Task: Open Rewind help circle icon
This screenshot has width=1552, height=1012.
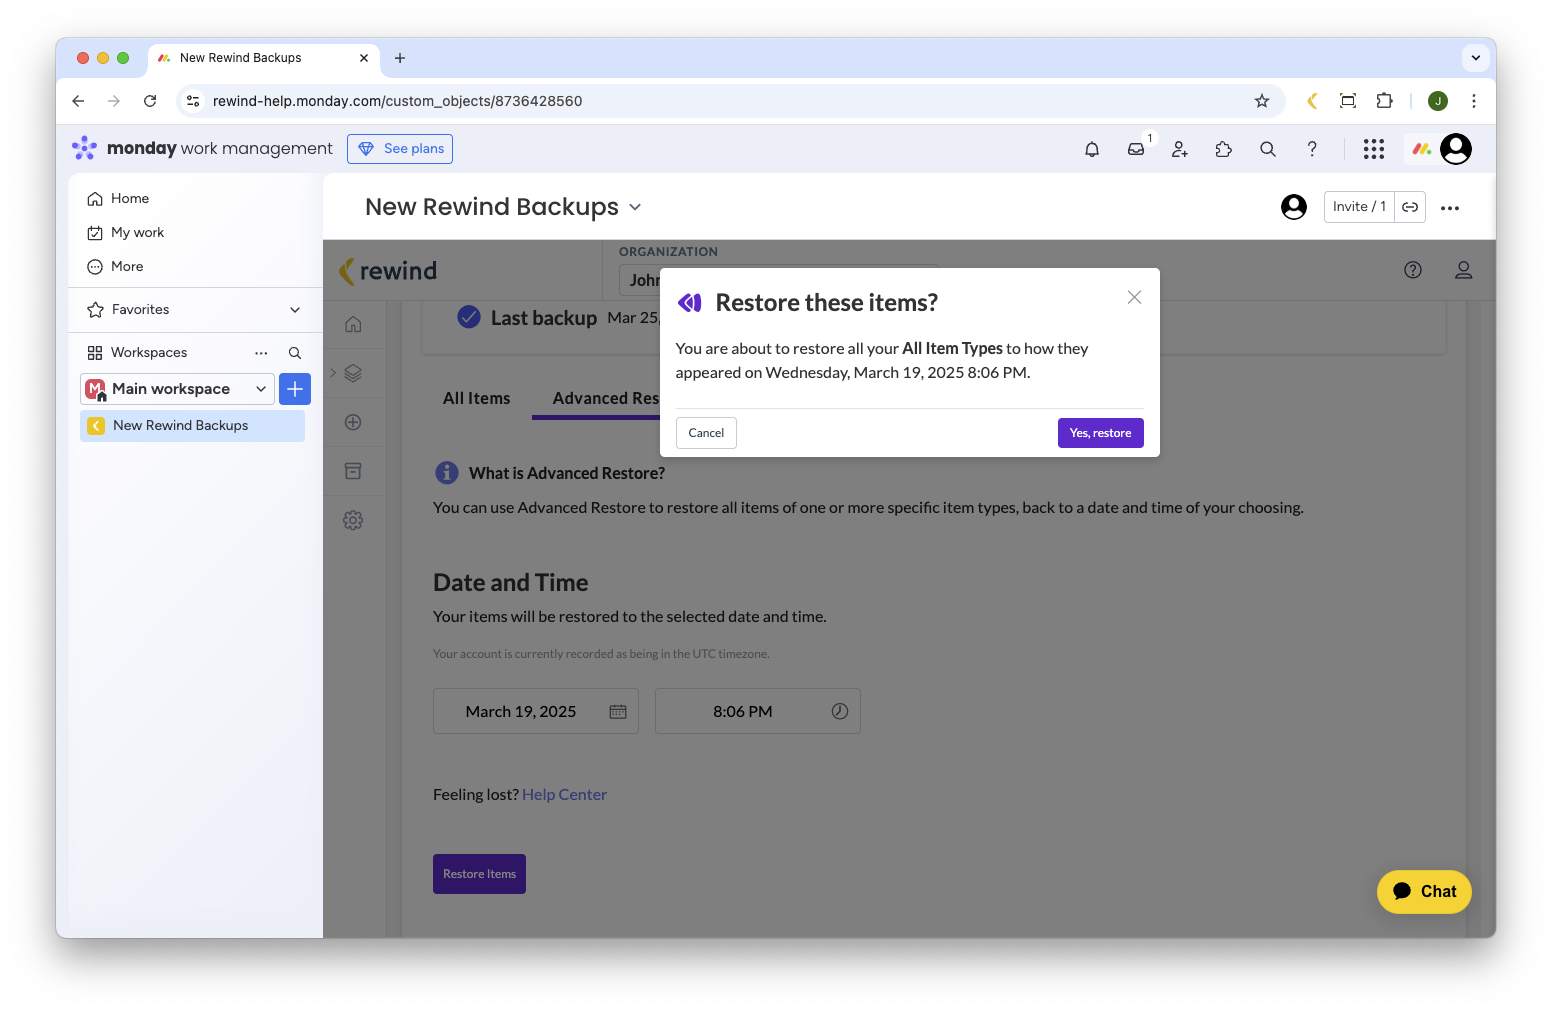Action: click(1413, 270)
